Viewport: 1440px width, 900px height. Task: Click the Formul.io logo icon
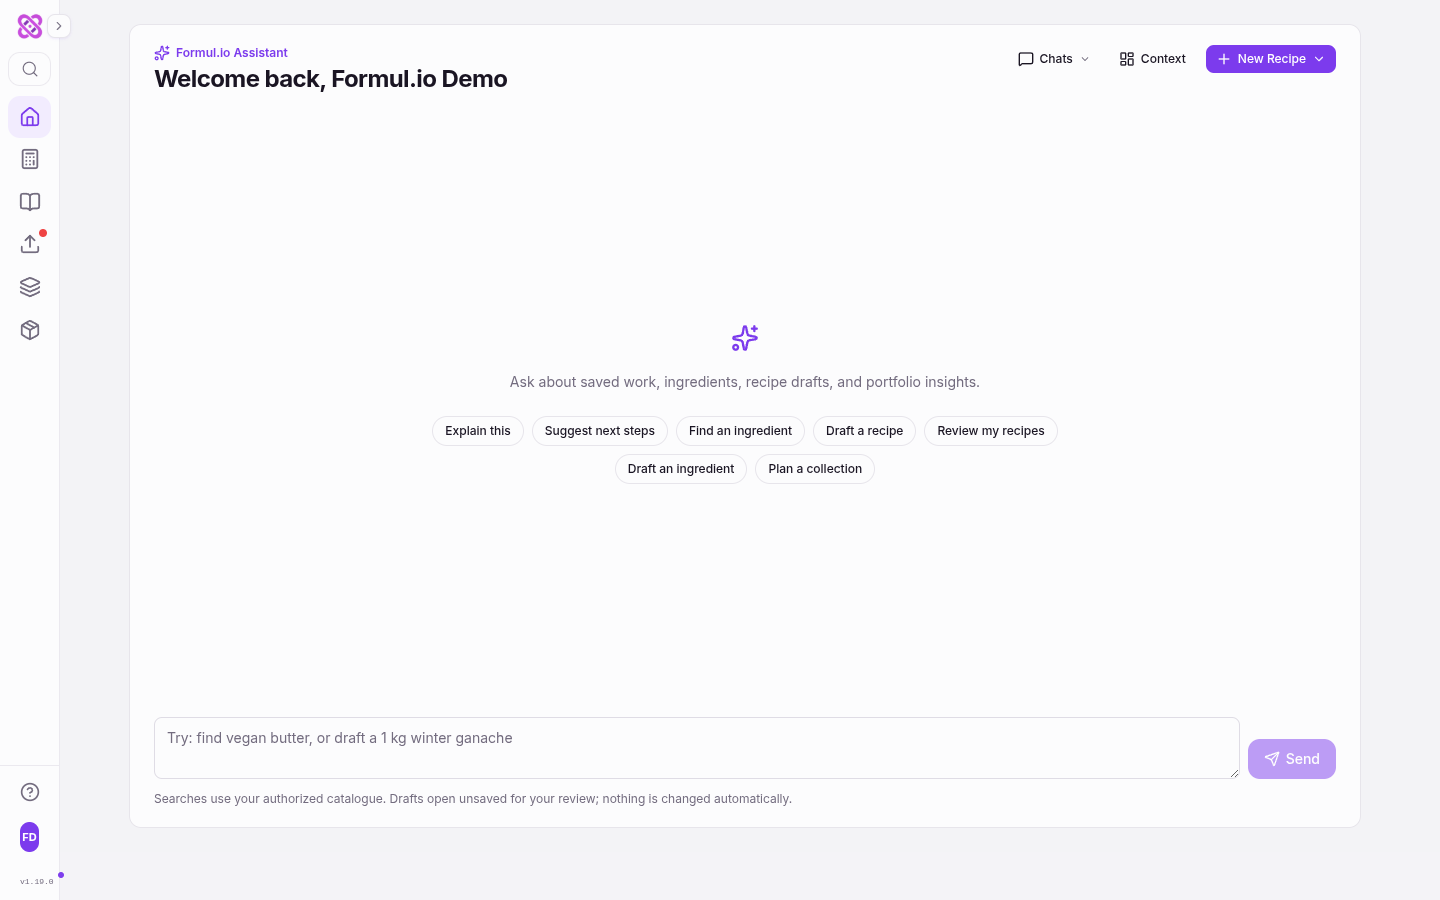tap(30, 26)
